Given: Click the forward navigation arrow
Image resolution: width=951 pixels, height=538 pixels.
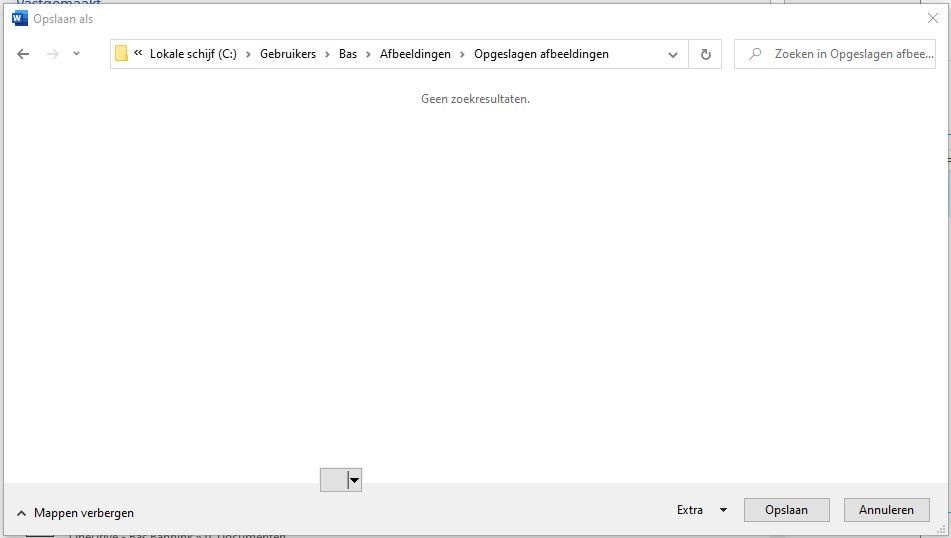Looking at the screenshot, I should [x=53, y=54].
